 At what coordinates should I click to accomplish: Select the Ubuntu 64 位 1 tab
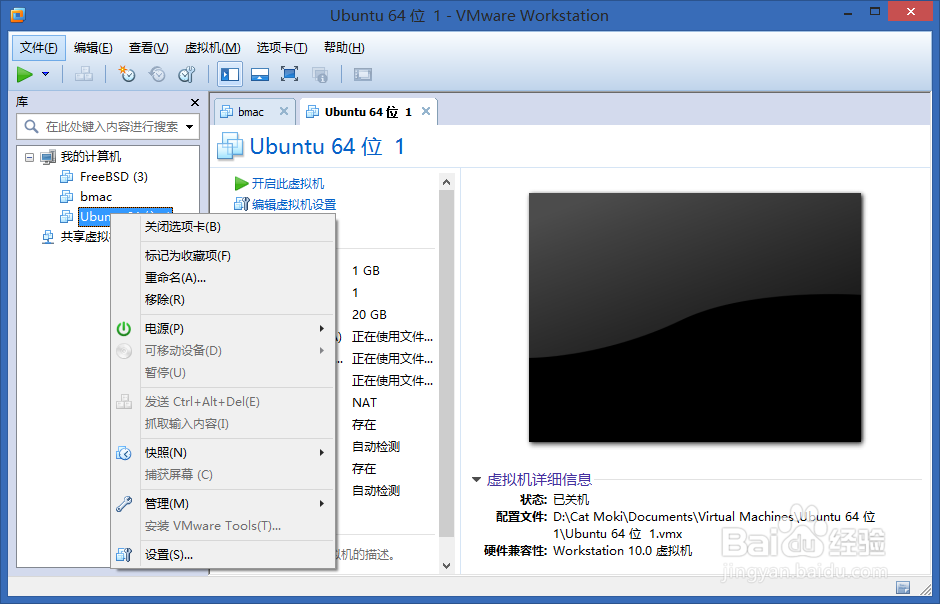coord(368,112)
